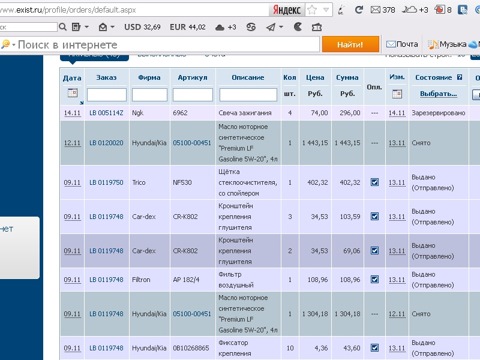Open the notepad icon in second toolbar
This screenshot has width=480, height=360.
point(76,27)
